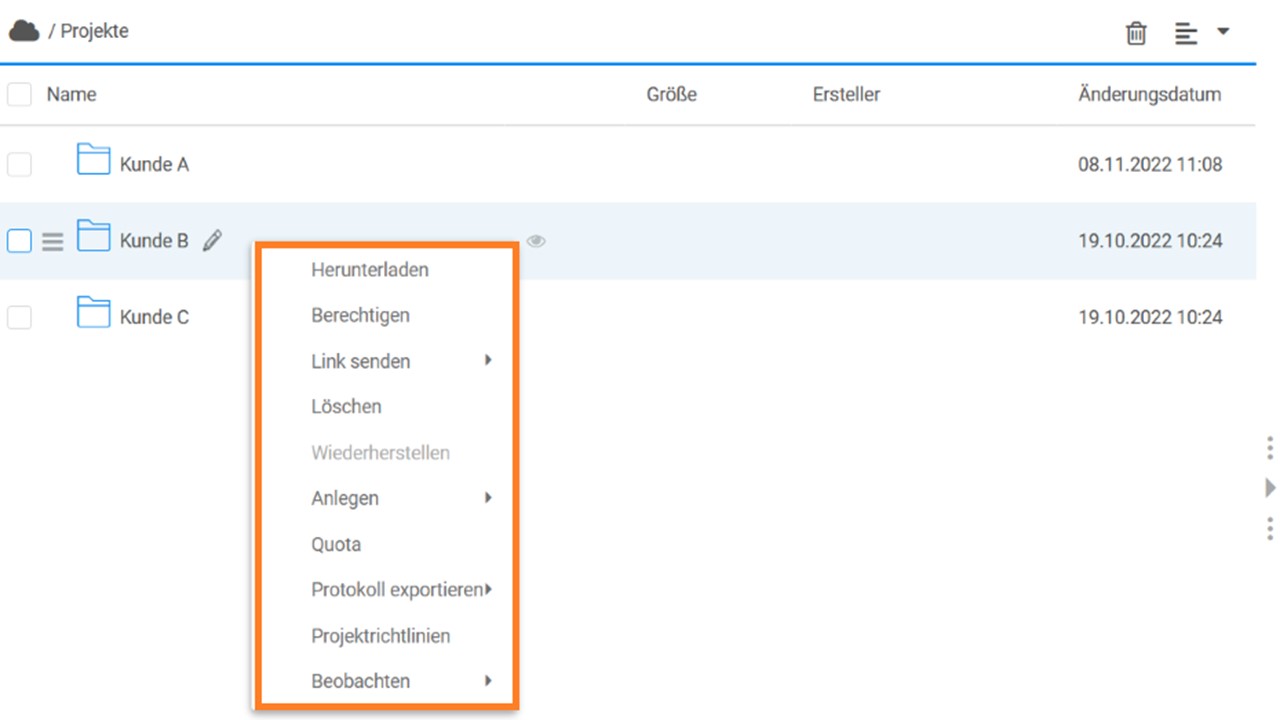Tick the select-all checkbox in header

coord(19,95)
